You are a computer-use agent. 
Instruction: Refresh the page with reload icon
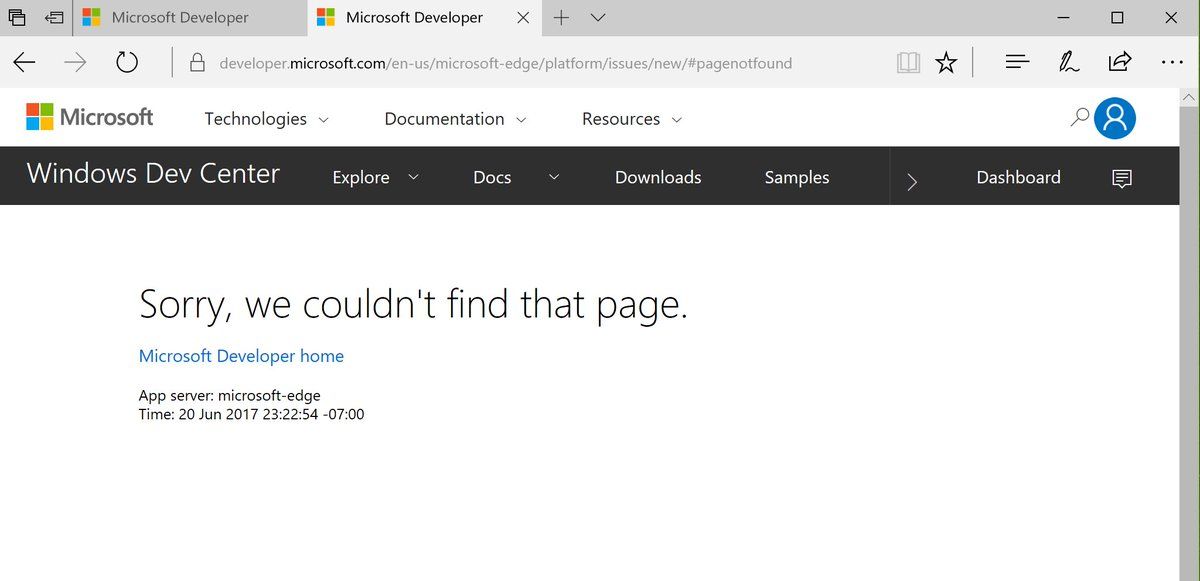click(x=127, y=63)
